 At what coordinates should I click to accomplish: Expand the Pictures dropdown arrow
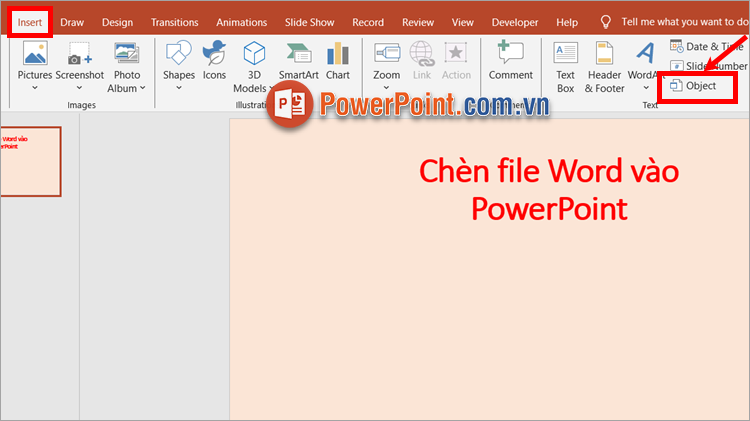(35, 88)
